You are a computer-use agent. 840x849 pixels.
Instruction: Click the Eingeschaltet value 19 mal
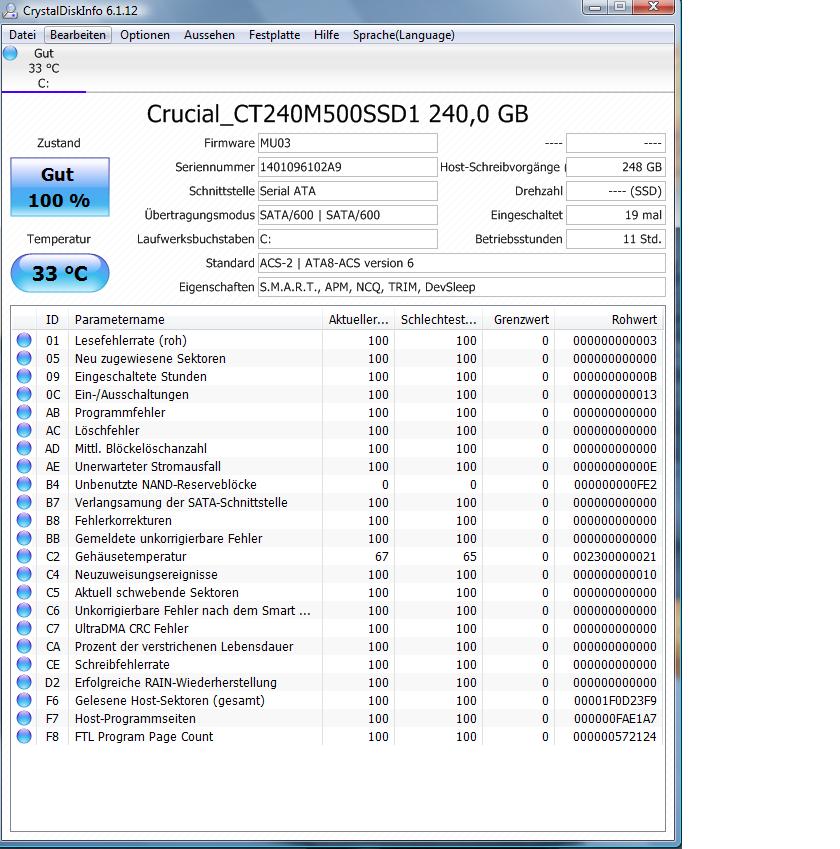tap(616, 215)
